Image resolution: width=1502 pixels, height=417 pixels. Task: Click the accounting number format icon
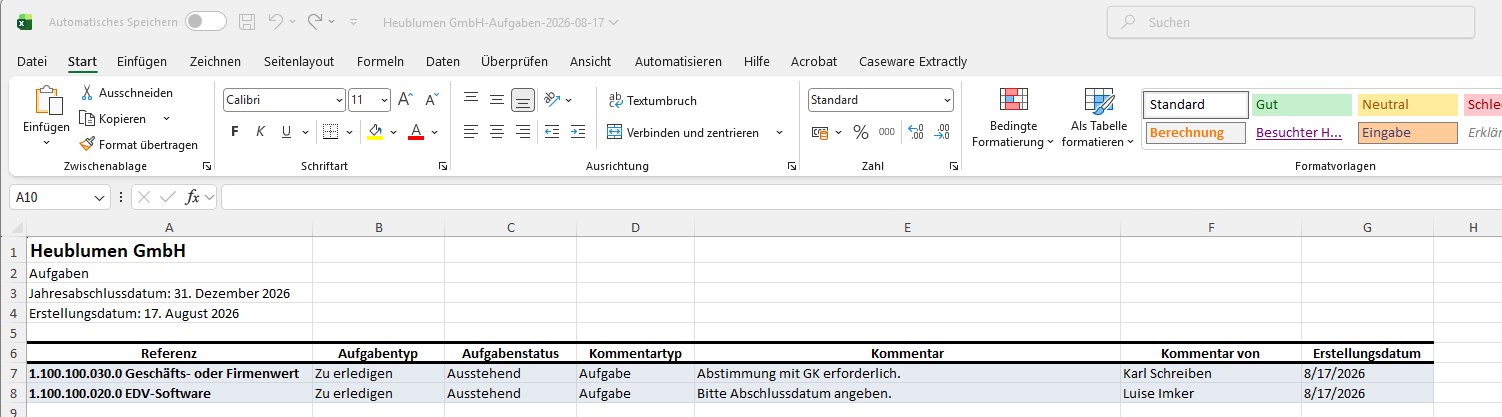point(820,132)
